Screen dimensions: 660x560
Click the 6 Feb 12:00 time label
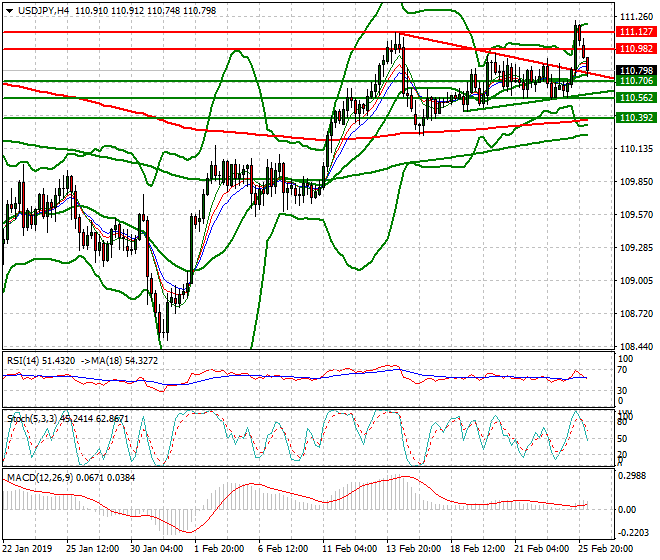(x=283, y=549)
